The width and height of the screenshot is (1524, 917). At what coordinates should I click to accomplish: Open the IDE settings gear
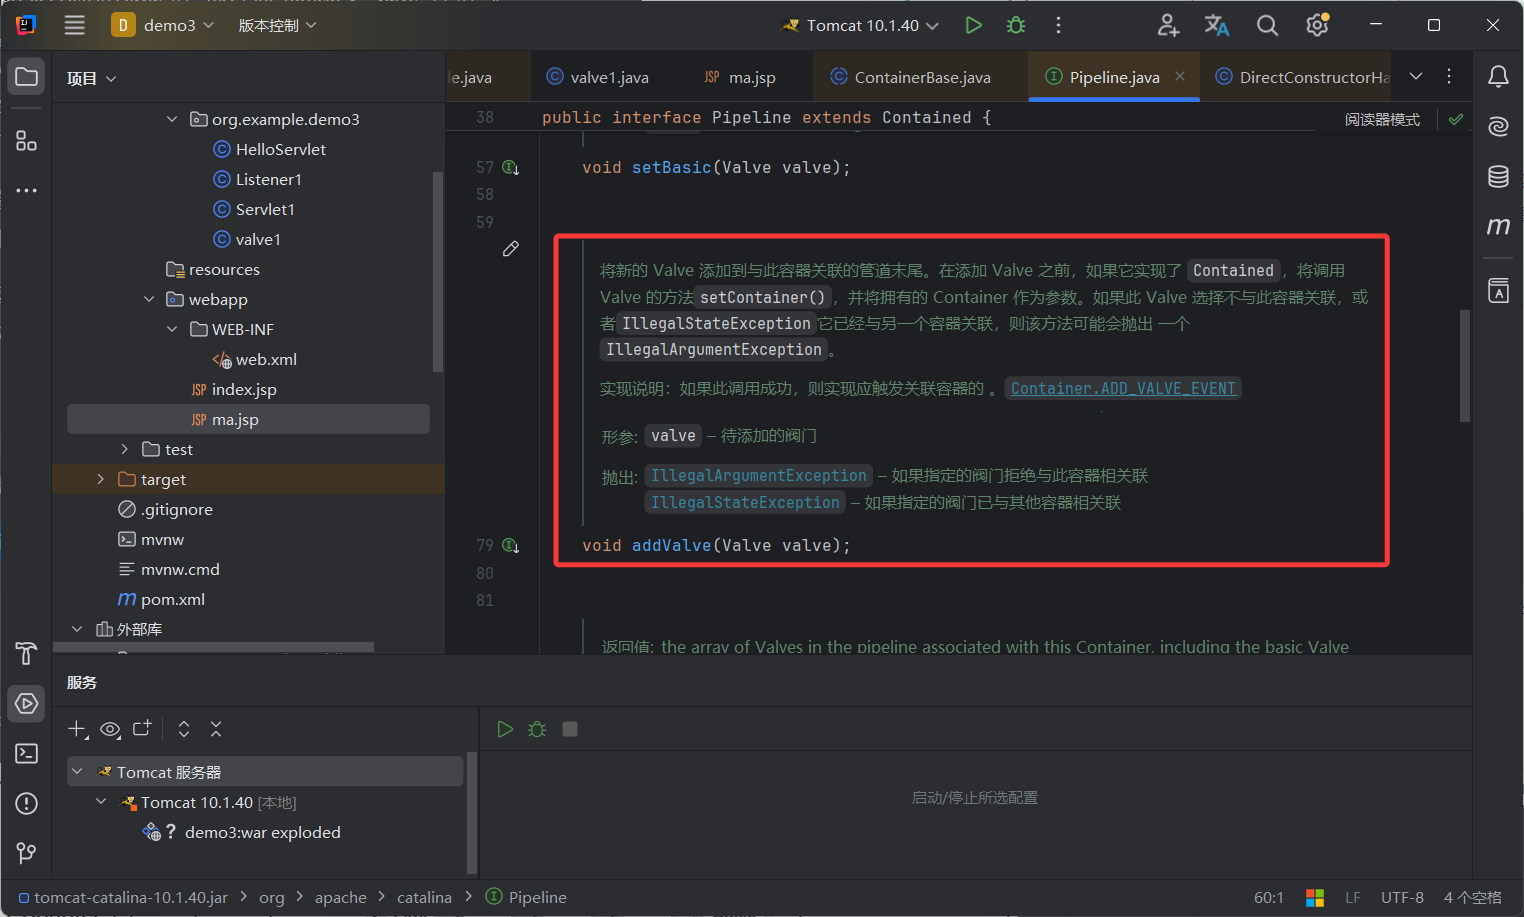click(1317, 26)
